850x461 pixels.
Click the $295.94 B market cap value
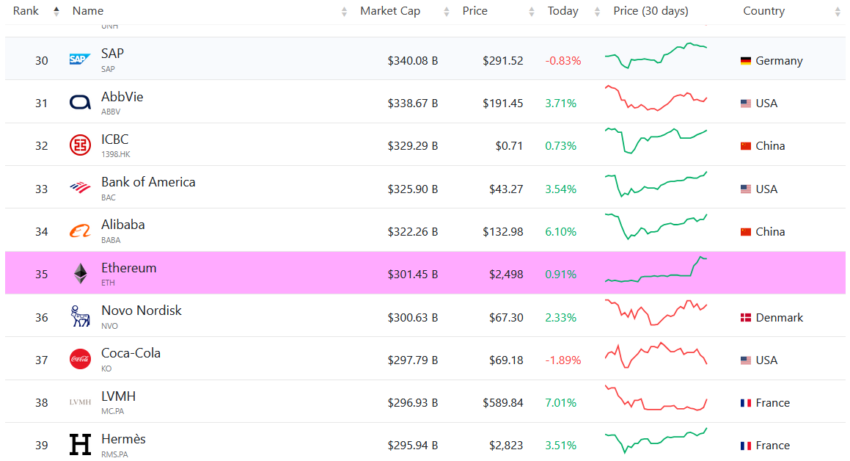pos(413,445)
